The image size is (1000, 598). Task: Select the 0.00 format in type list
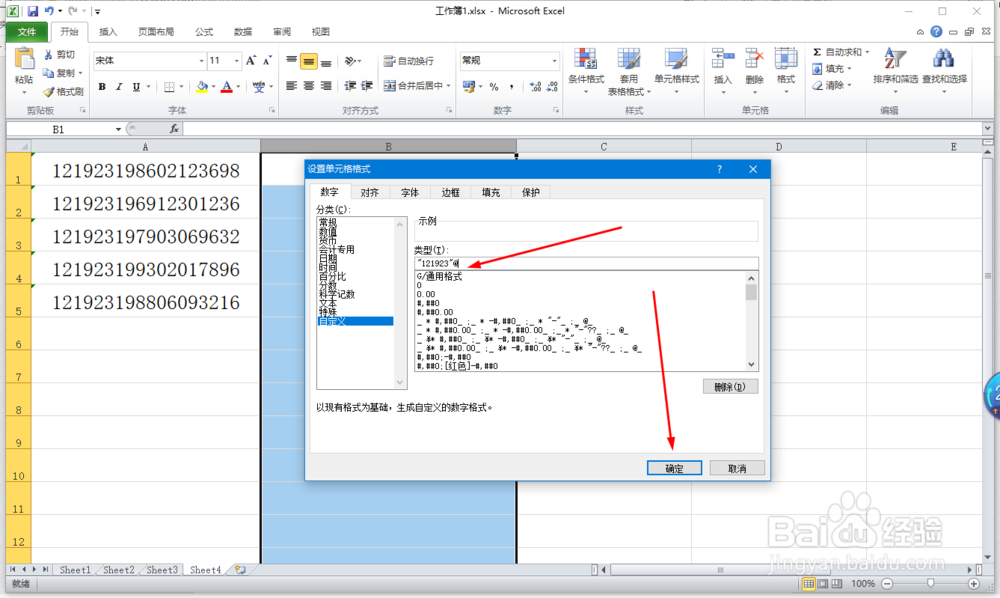[x=426, y=295]
